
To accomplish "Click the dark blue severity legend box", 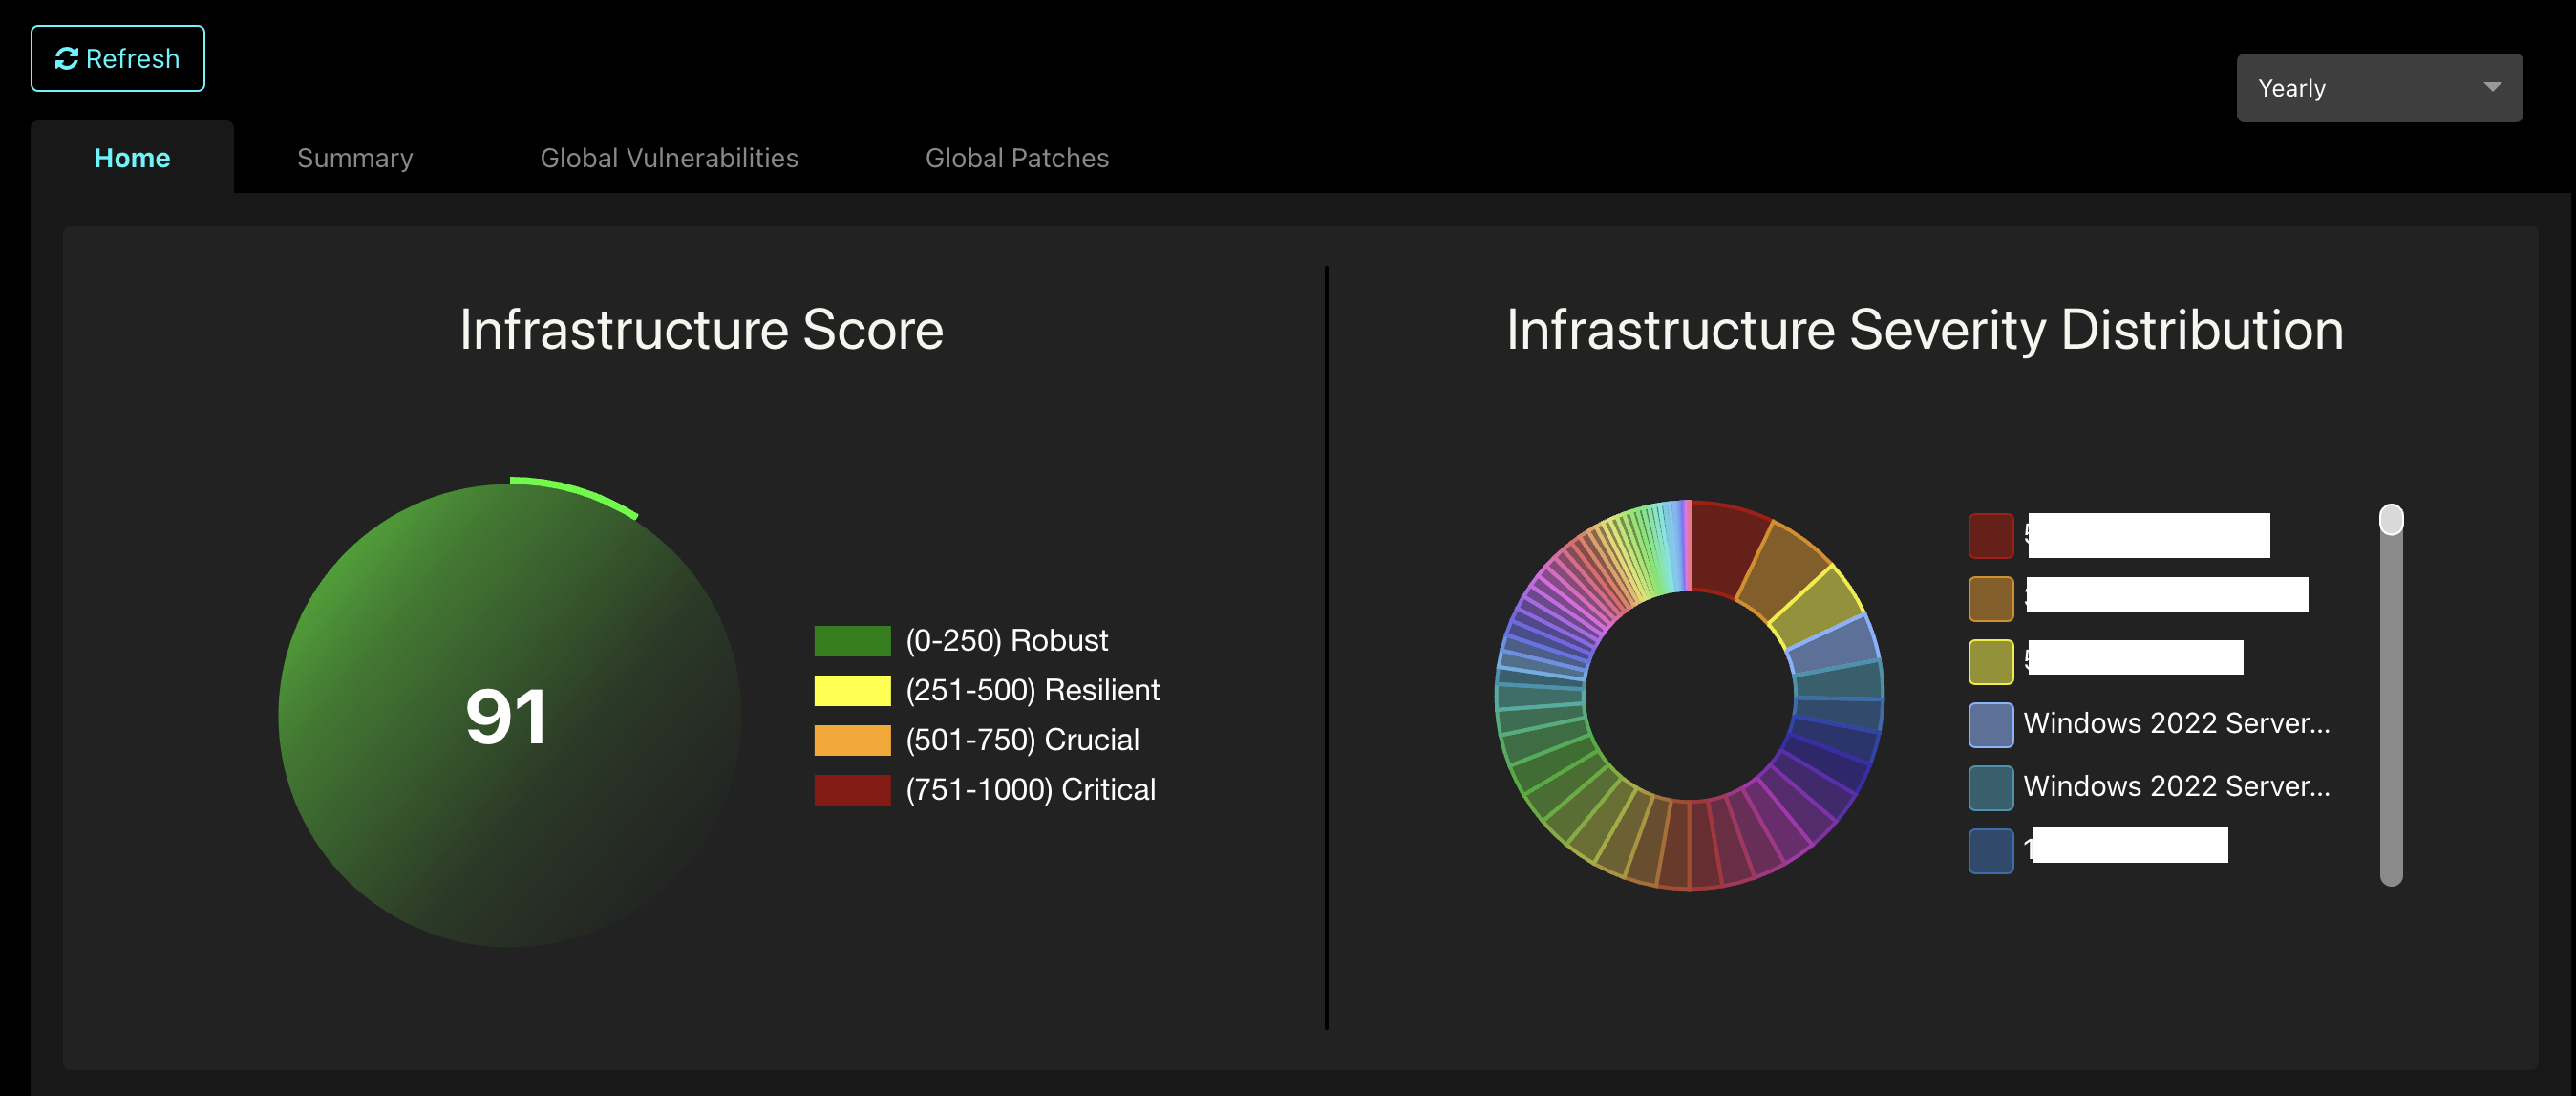I will pyautogui.click(x=1990, y=851).
